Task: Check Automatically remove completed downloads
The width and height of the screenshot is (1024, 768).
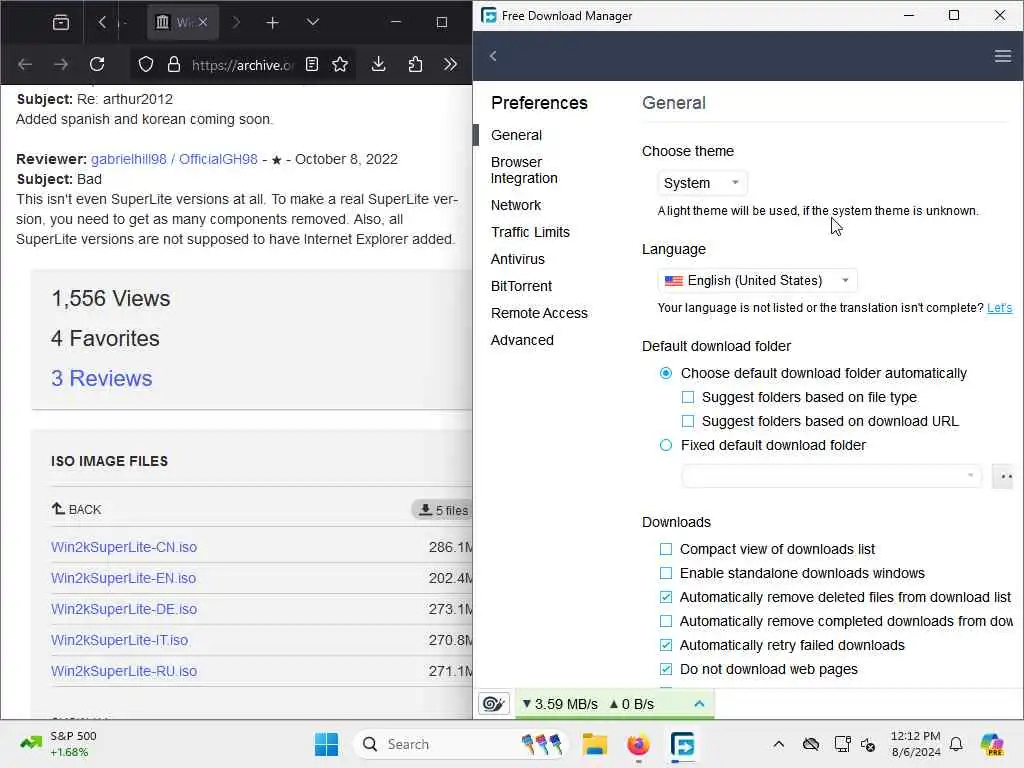Action: click(x=665, y=621)
